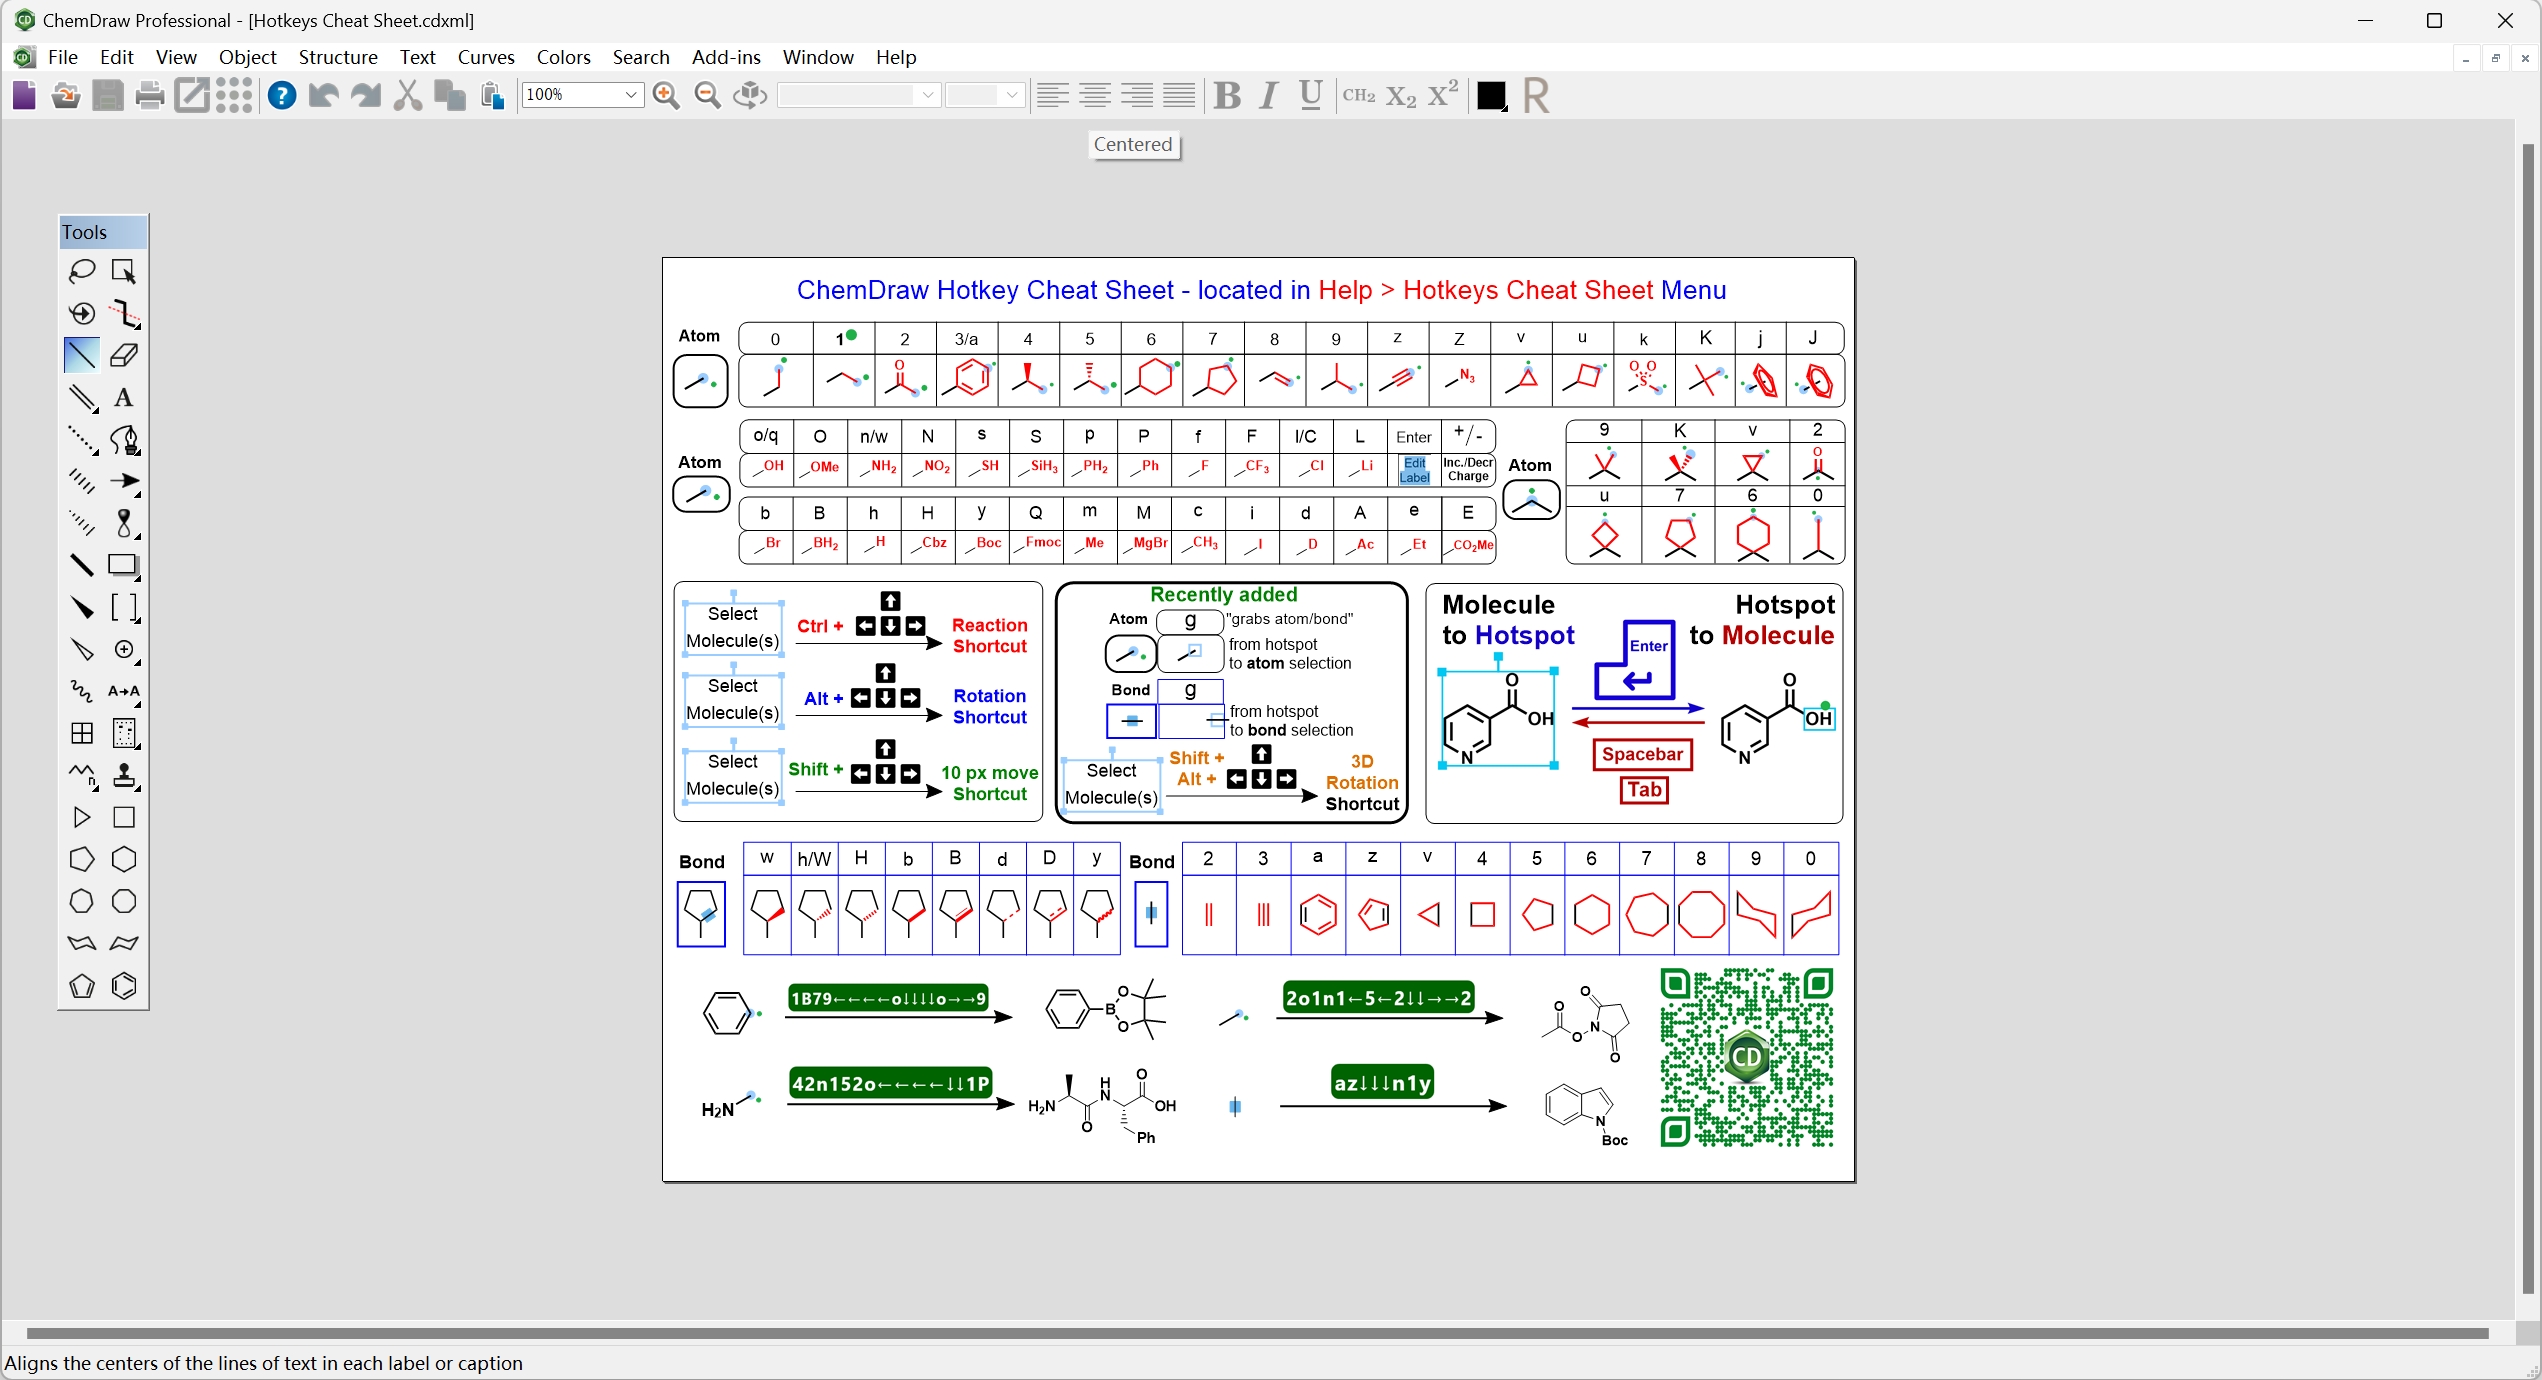Click the 1B79 hotkey sequence label
The width and height of the screenshot is (2542, 1380).
click(x=889, y=998)
